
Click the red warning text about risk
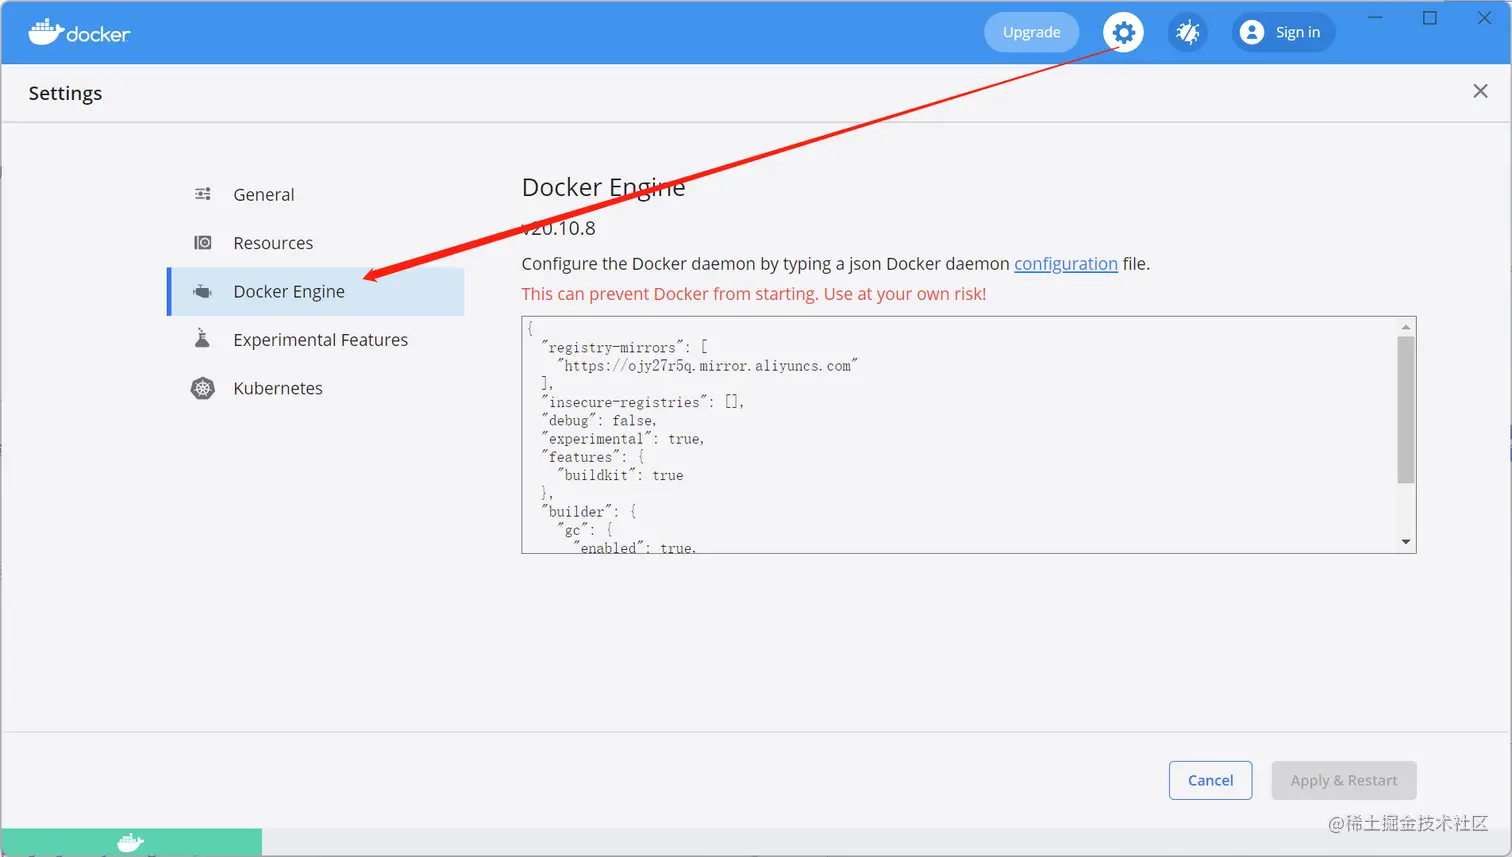(754, 294)
